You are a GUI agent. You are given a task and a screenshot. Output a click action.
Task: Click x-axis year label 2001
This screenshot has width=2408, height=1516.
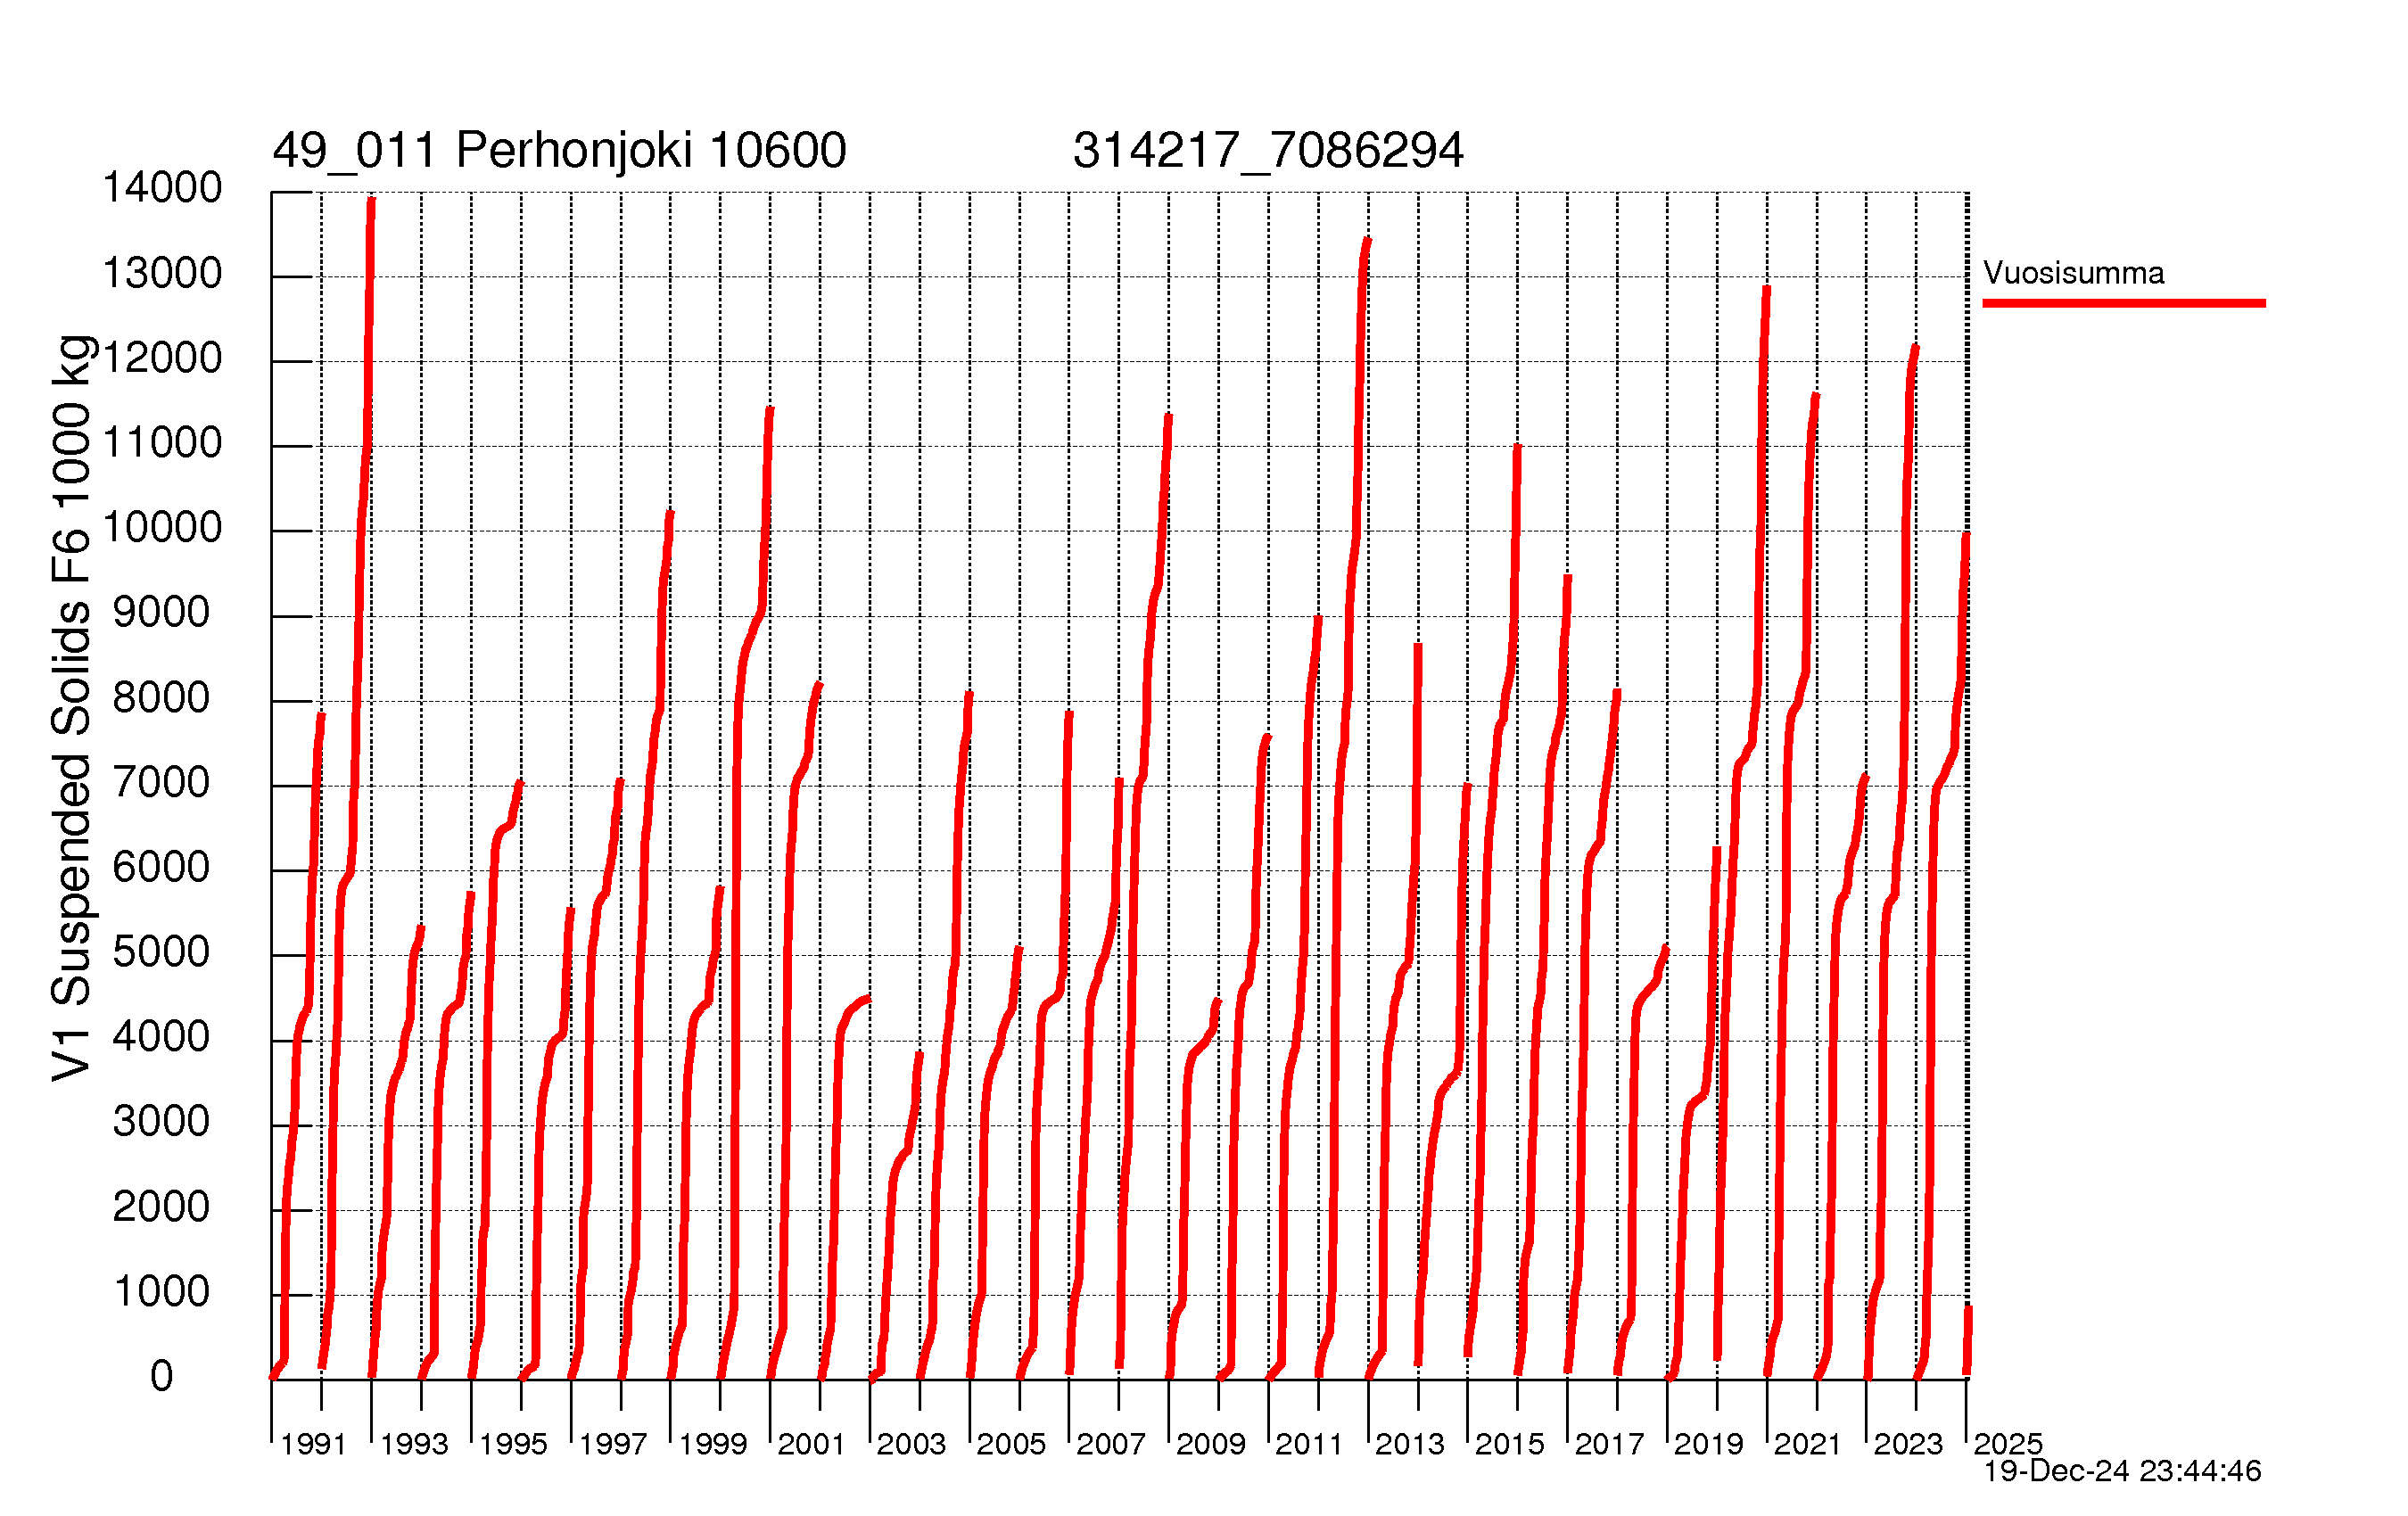(x=811, y=1444)
